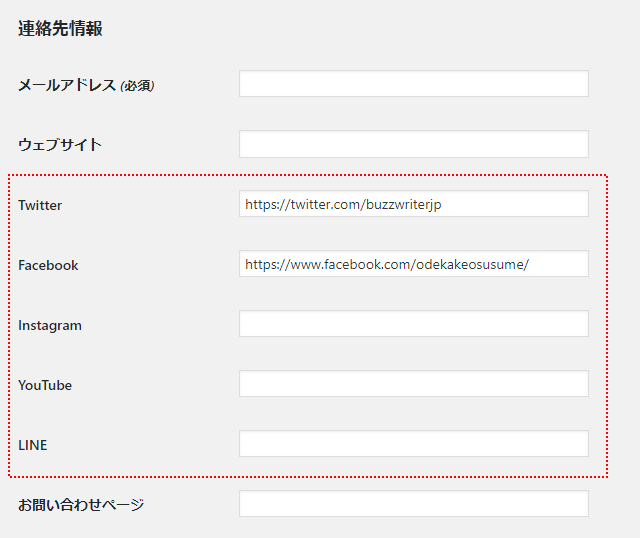This screenshot has height=538, width=640.
Task: Select the Facebook label text
Action: [x=48, y=265]
